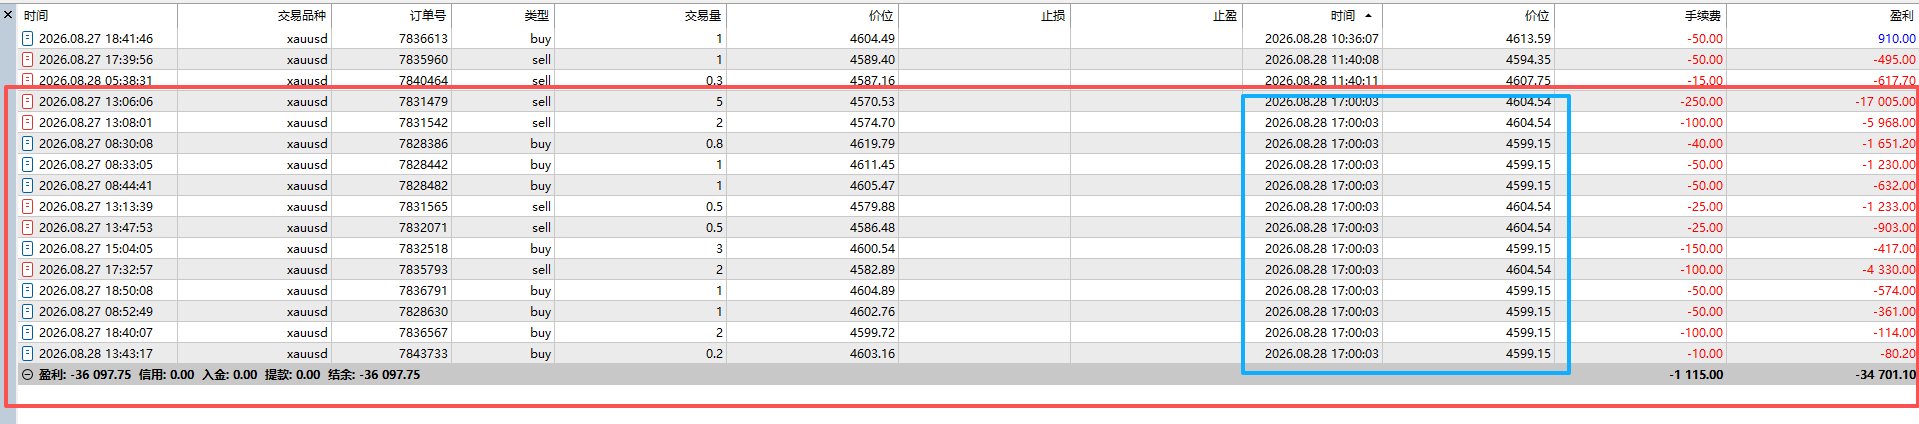
Task: Close the terminal panel with X icon
Action: click(9, 15)
